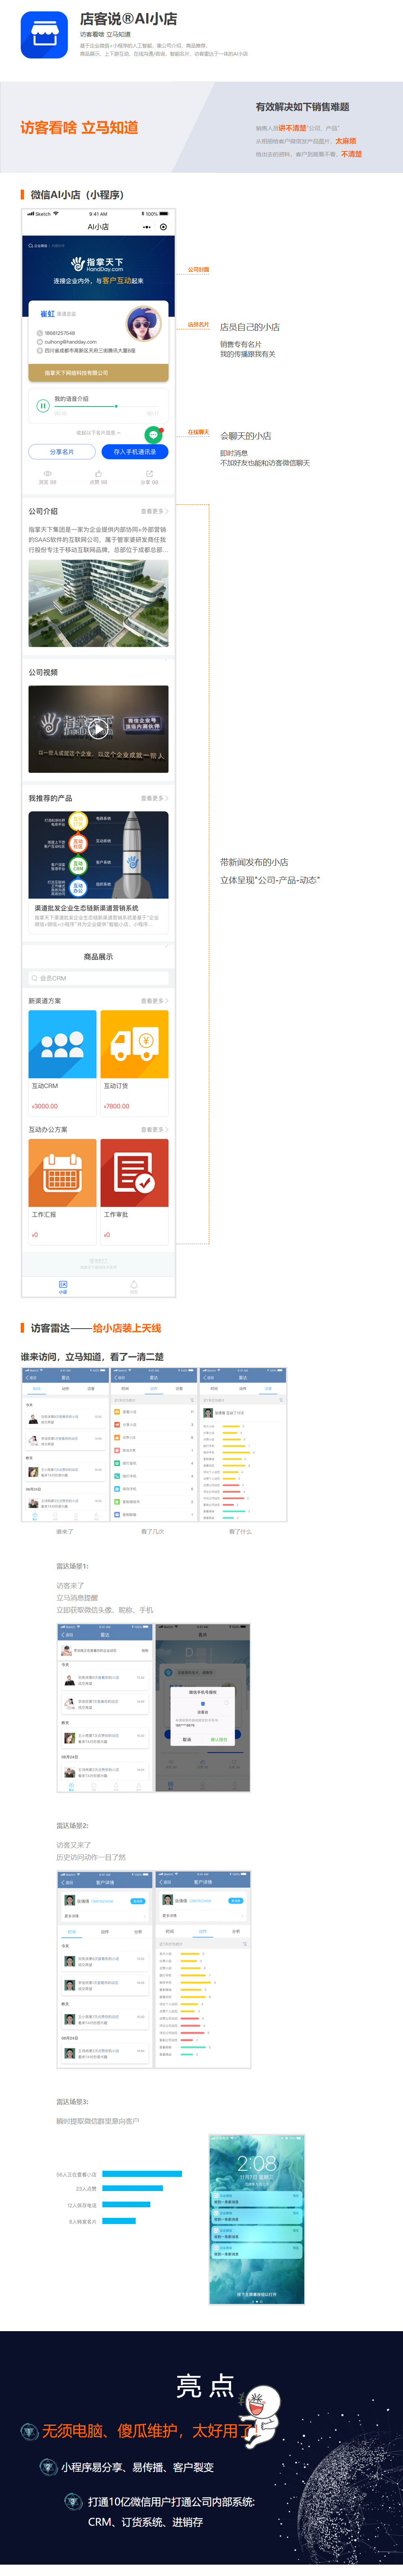Open chat with the green bubble icon

[153, 435]
